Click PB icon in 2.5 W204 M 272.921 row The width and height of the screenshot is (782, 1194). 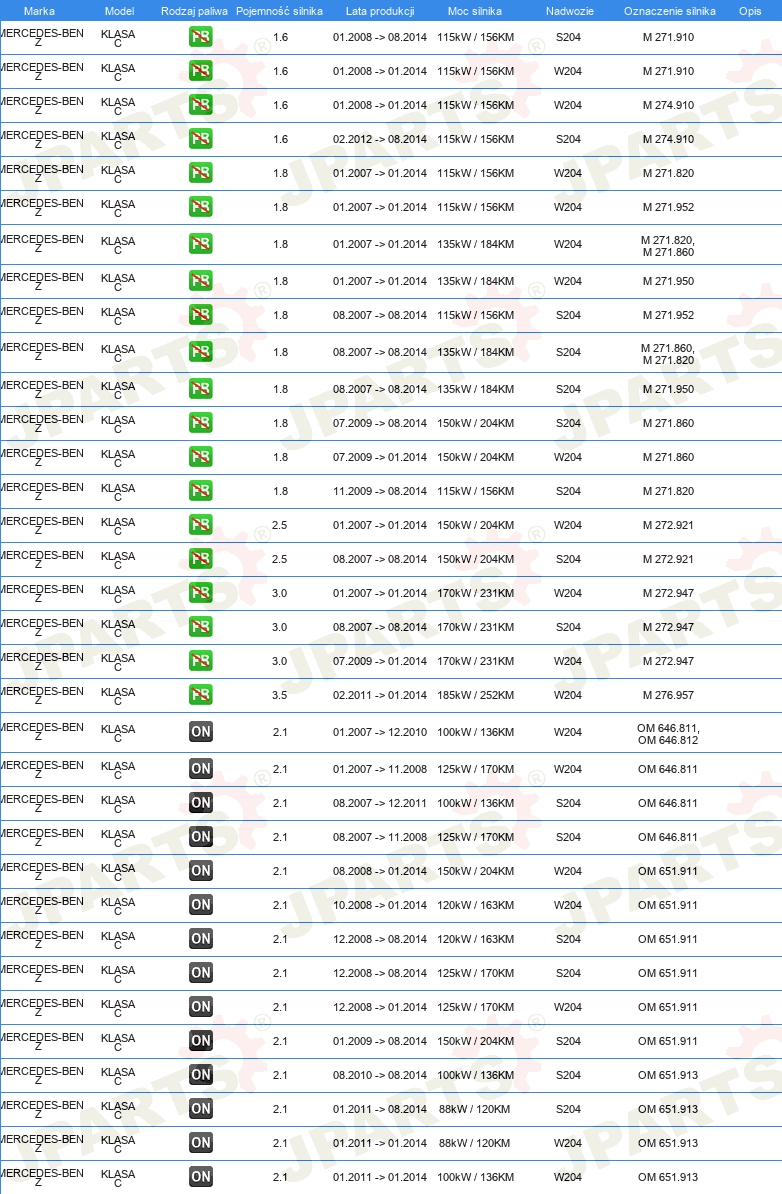200,525
